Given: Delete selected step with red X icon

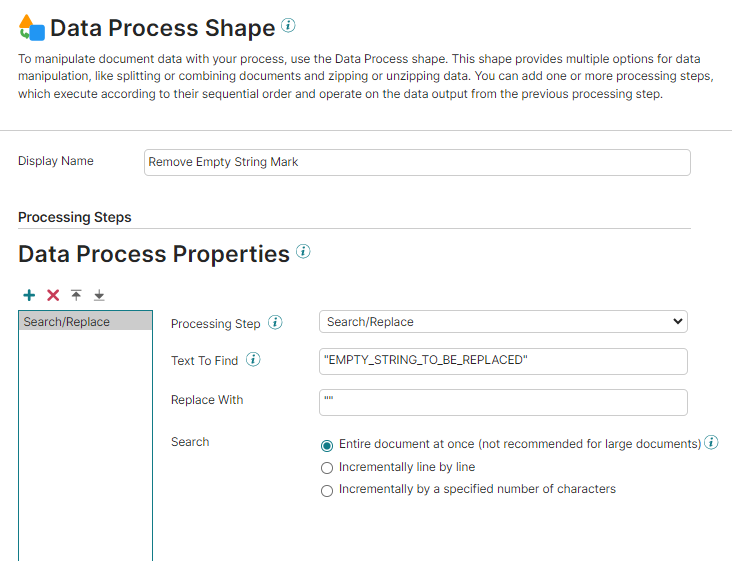Looking at the screenshot, I should click(53, 295).
